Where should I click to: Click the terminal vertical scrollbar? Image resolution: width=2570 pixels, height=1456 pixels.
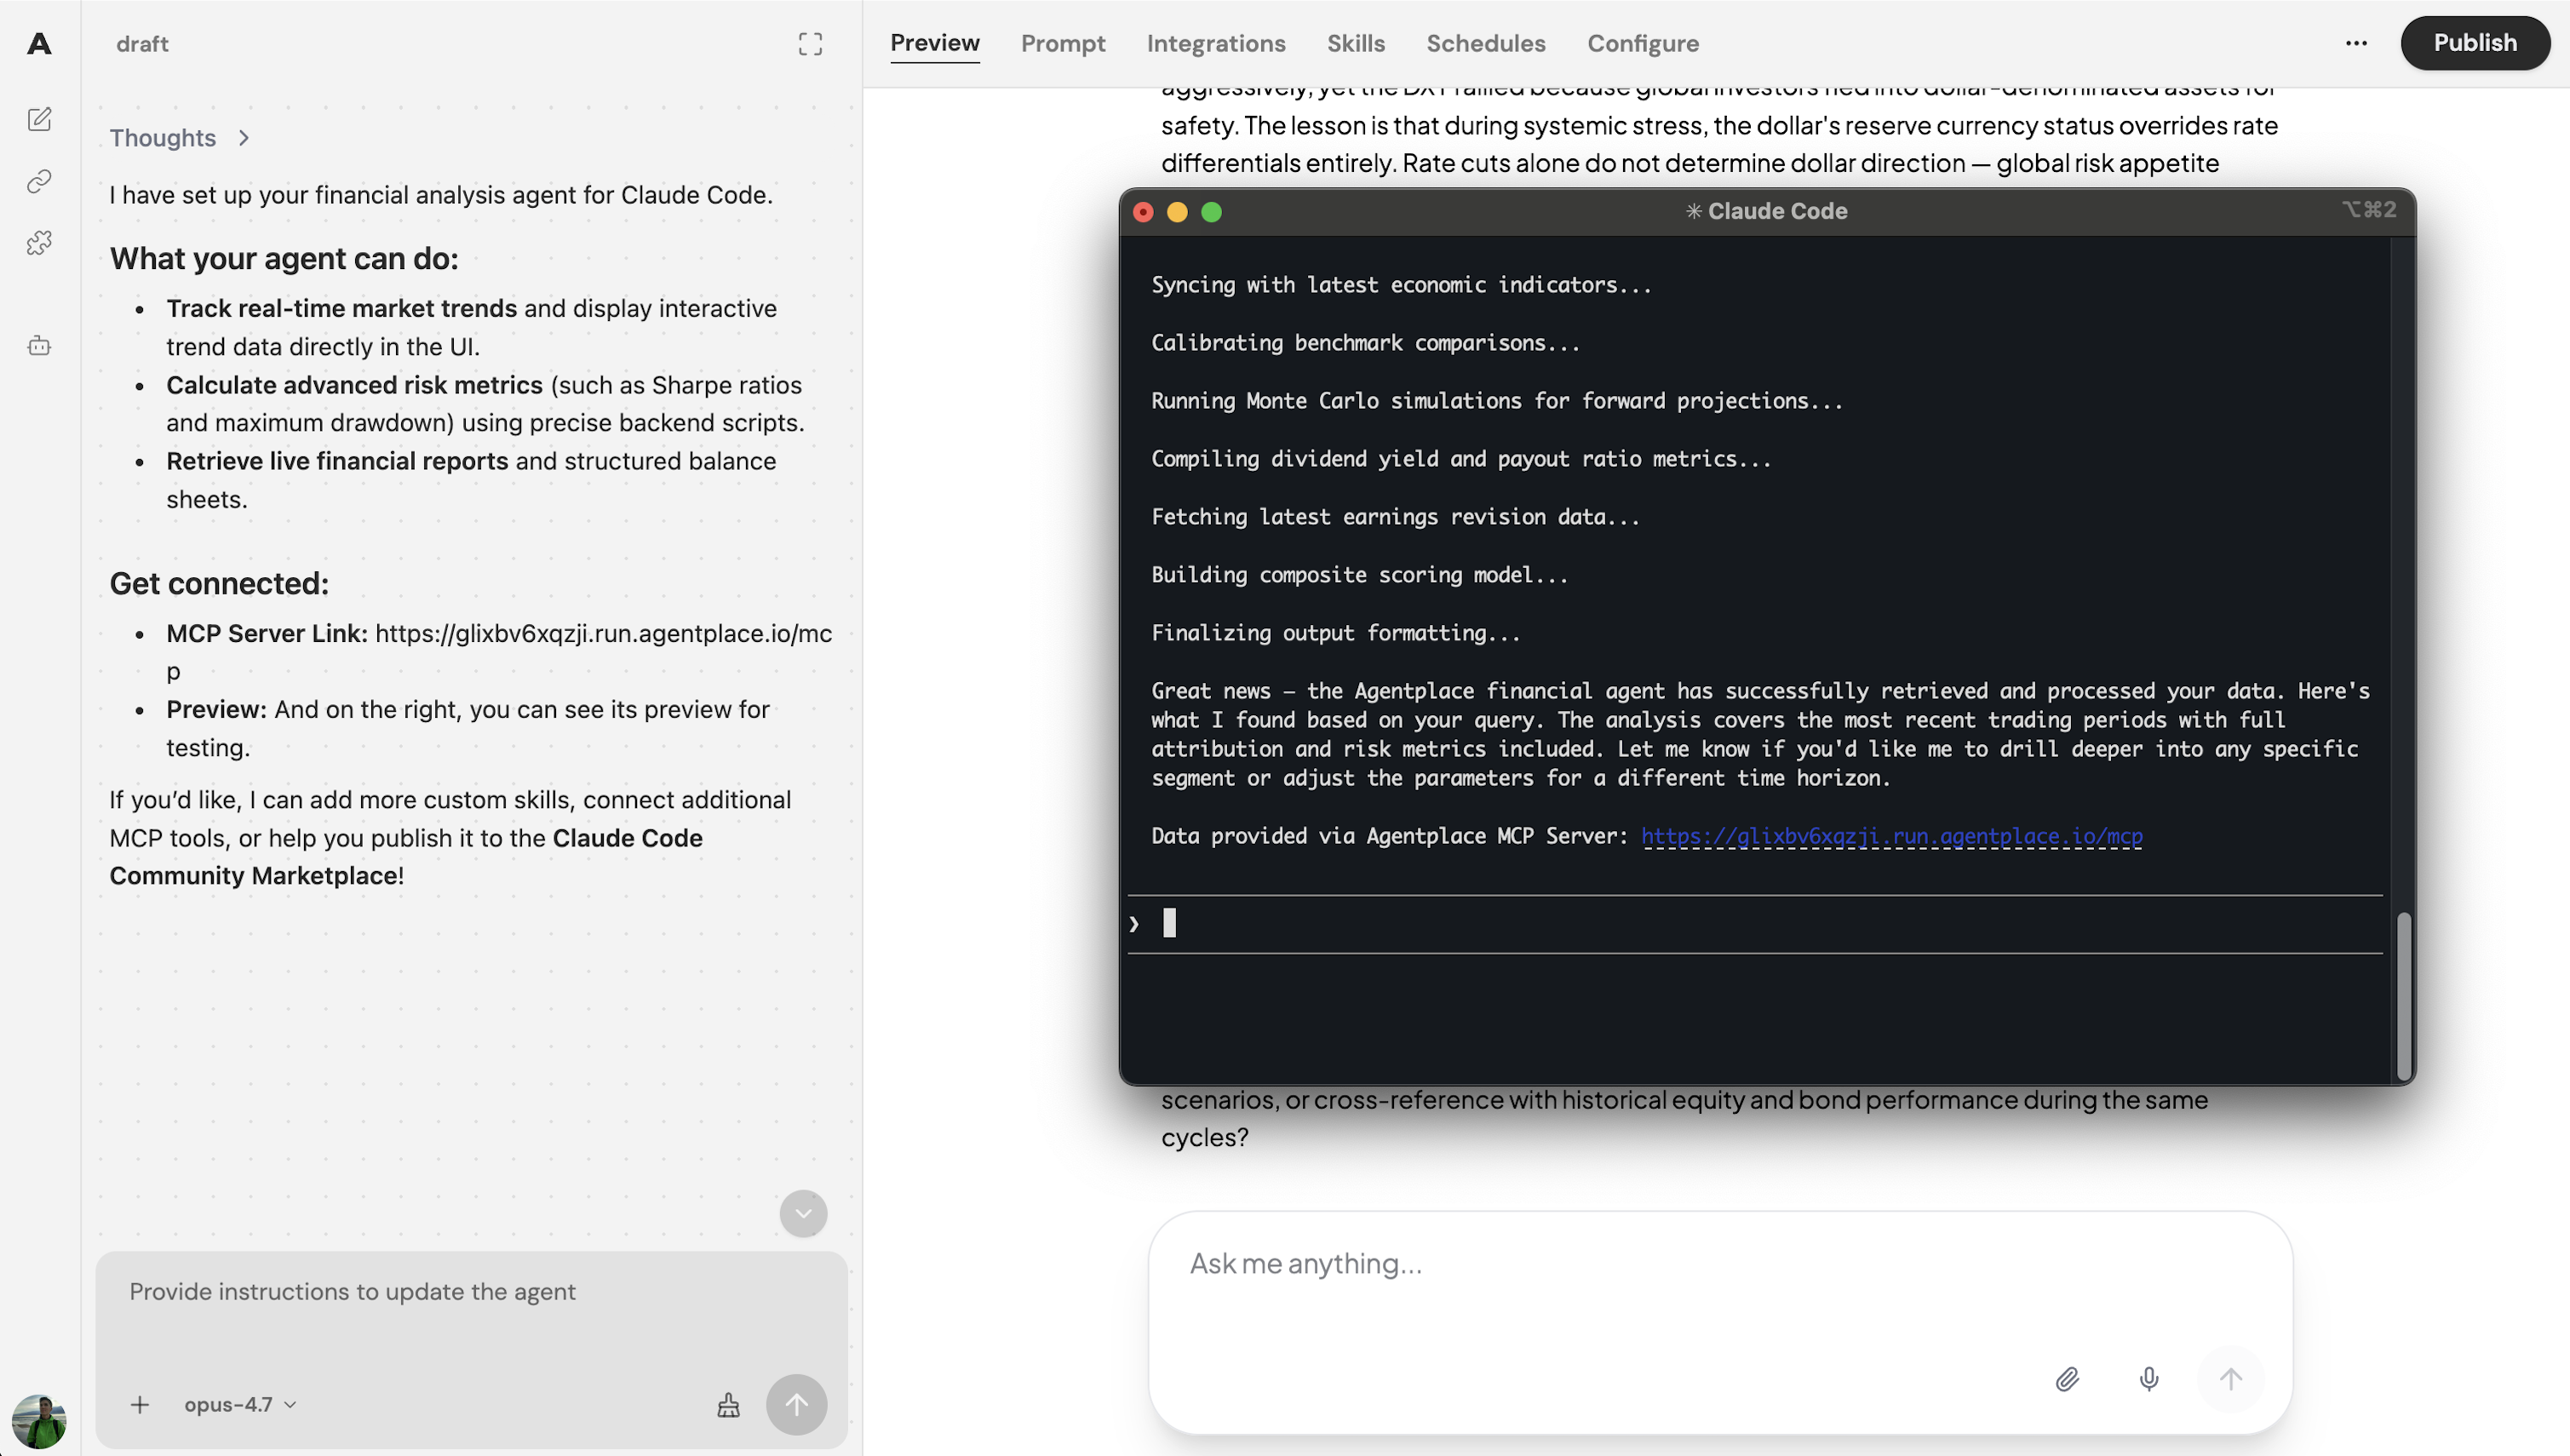coord(2403,995)
